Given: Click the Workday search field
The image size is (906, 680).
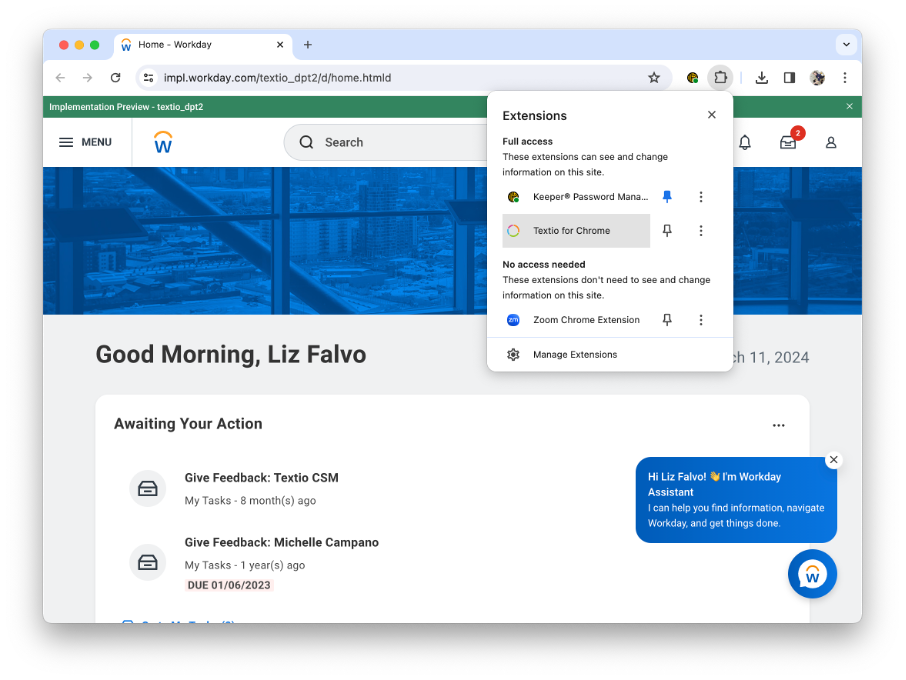Looking at the screenshot, I should click(x=390, y=143).
